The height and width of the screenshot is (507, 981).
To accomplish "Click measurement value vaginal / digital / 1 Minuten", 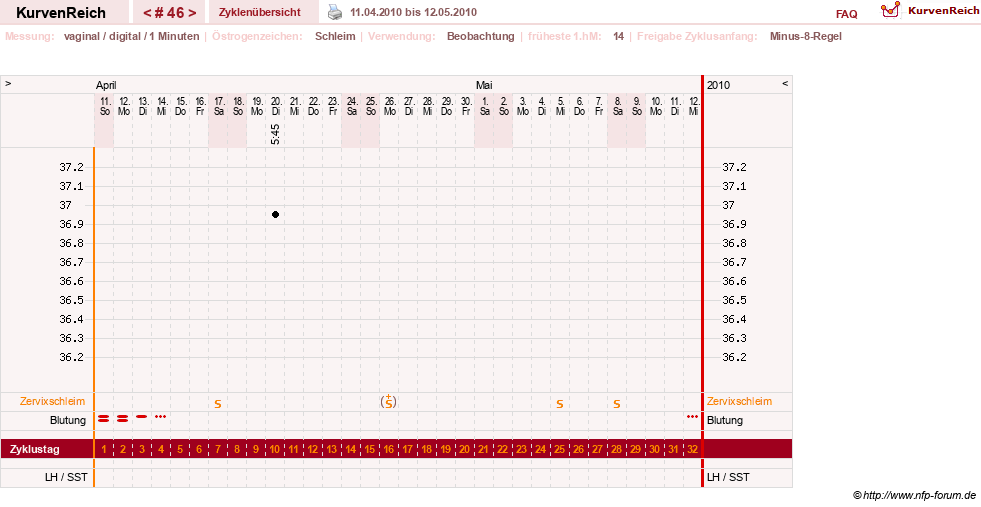I will [131, 36].
